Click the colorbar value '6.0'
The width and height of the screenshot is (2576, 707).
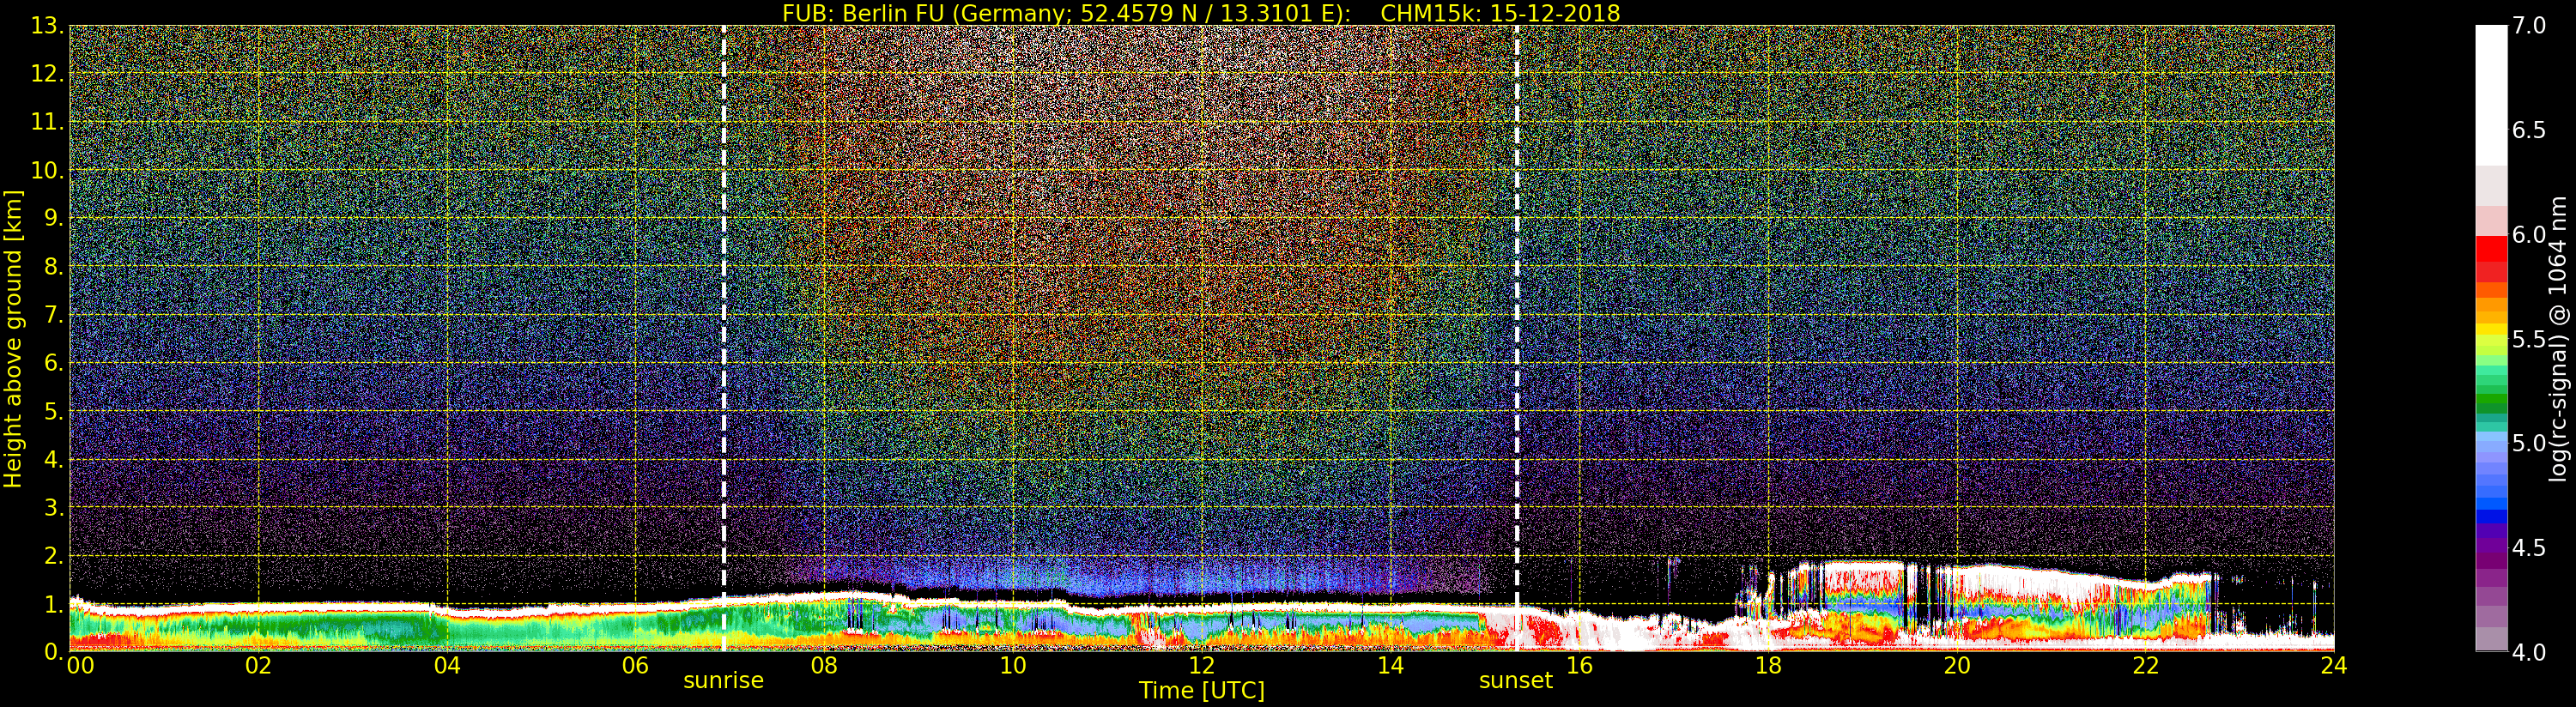point(2529,235)
